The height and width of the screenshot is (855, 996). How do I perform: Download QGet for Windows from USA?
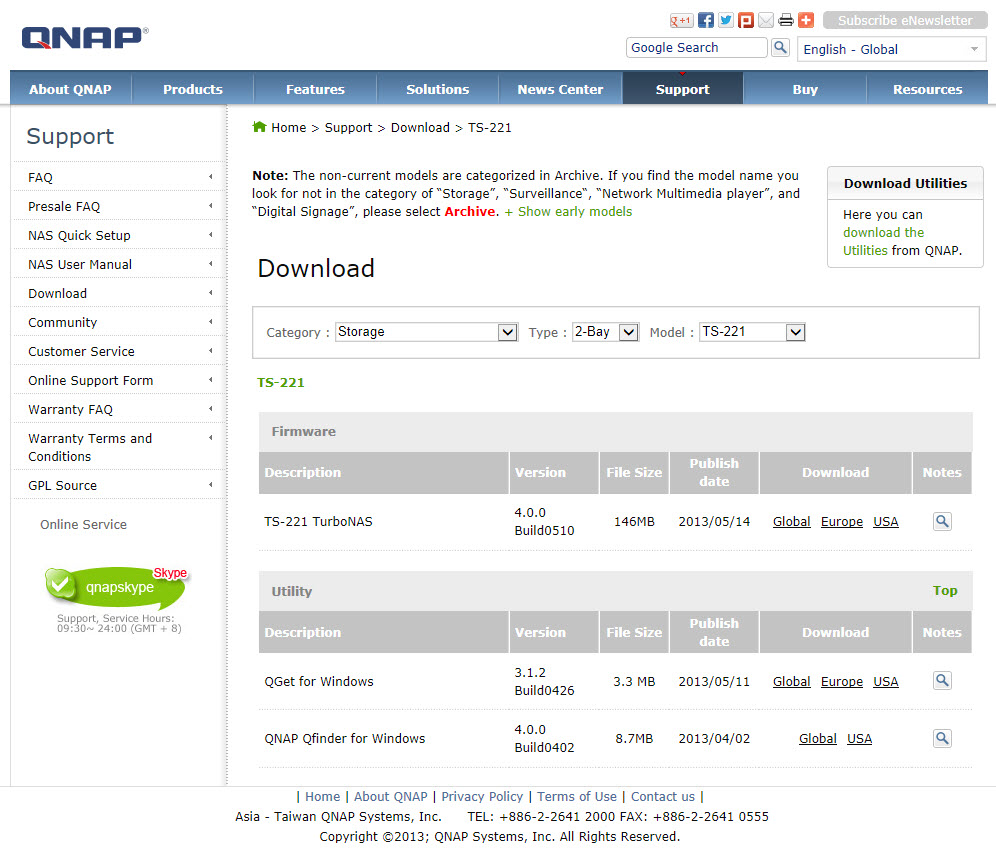tap(885, 682)
